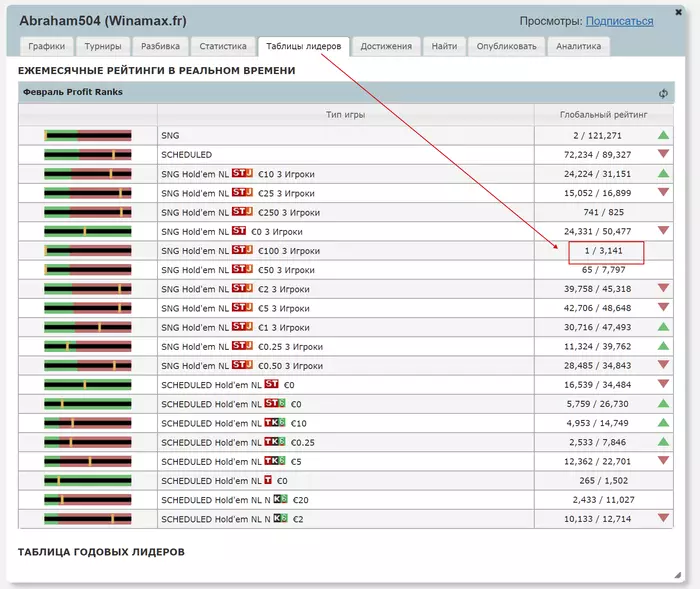Select the Аналитика tab
Viewport: 700px width, 589px height.
click(579, 46)
